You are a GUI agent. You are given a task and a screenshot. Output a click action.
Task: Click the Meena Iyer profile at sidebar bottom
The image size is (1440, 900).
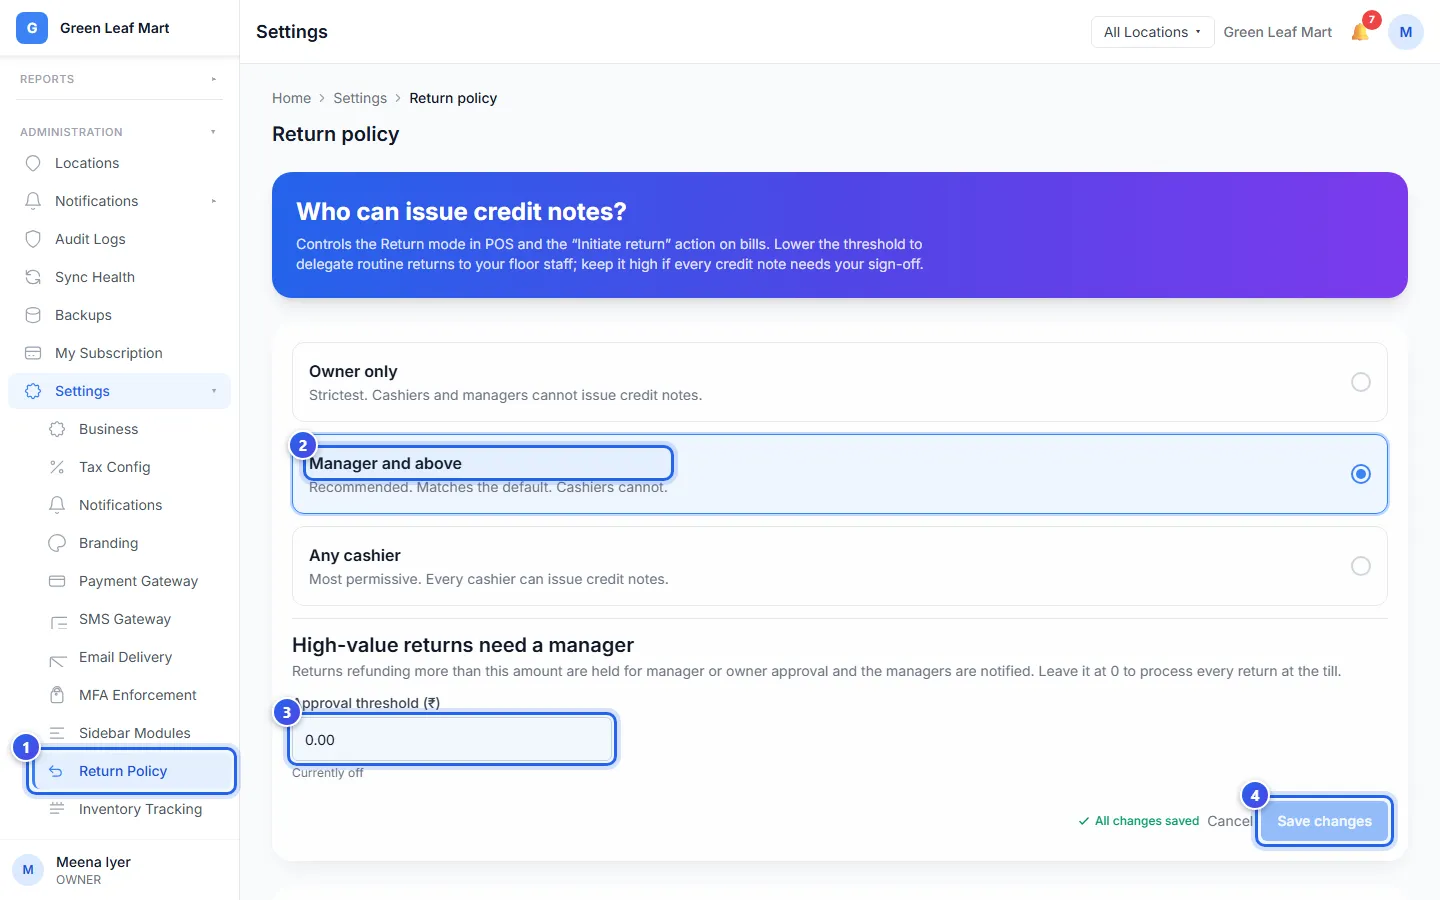[x=120, y=870]
